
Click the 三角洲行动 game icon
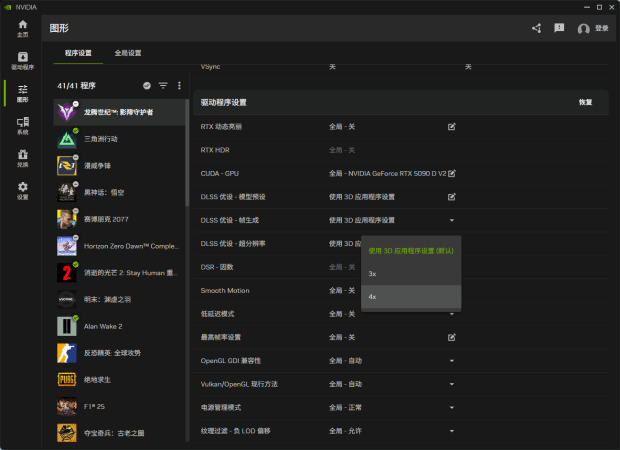67,139
